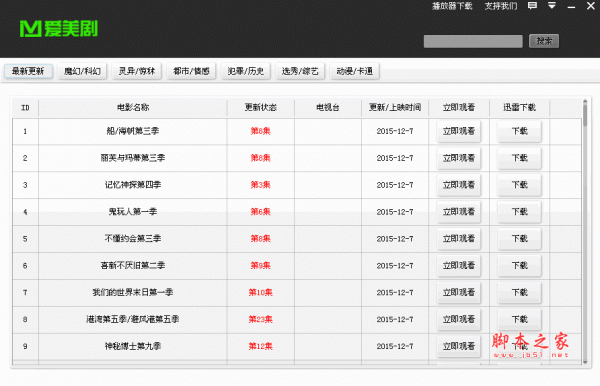Switch to the 都市/情感 tab

(x=191, y=71)
